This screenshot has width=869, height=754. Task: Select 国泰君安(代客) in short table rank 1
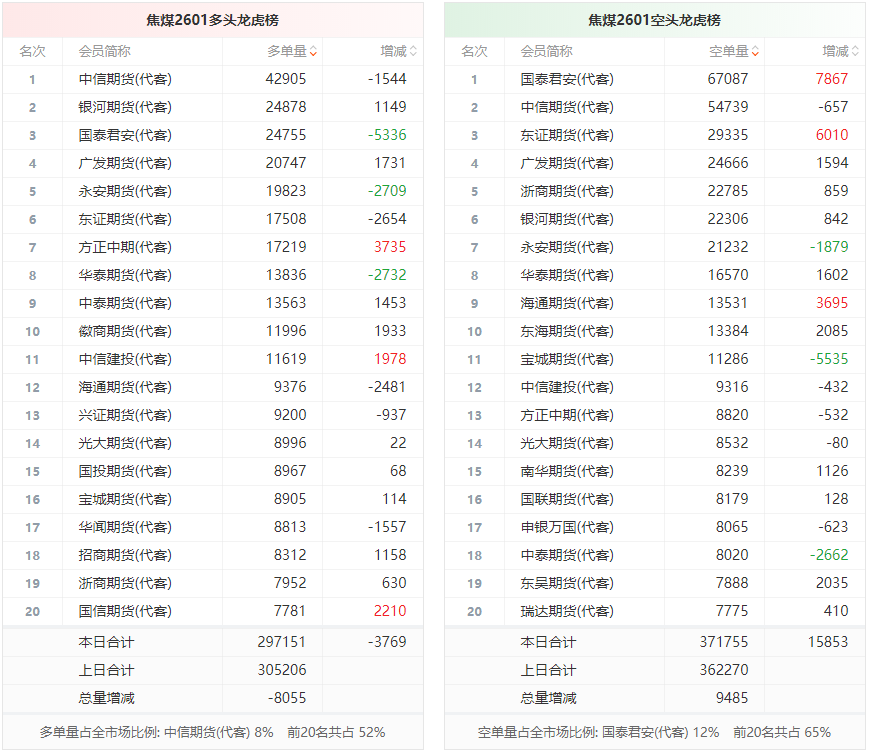[567, 79]
